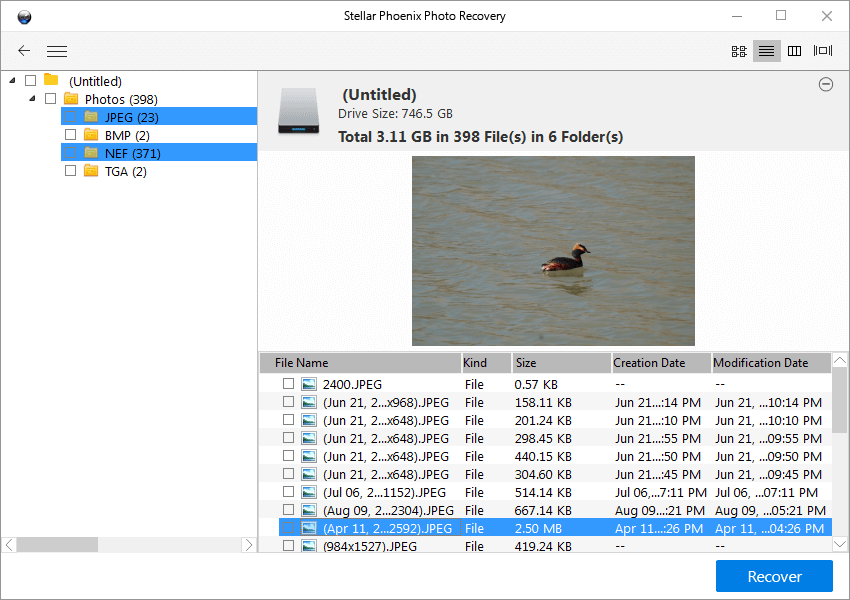
Task: Click the back arrow icon
Action: click(x=24, y=51)
